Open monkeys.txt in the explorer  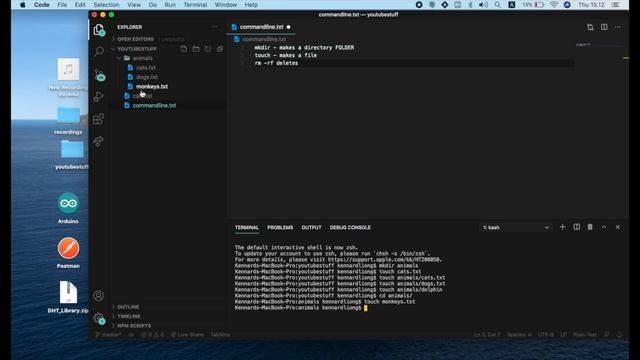click(x=152, y=87)
